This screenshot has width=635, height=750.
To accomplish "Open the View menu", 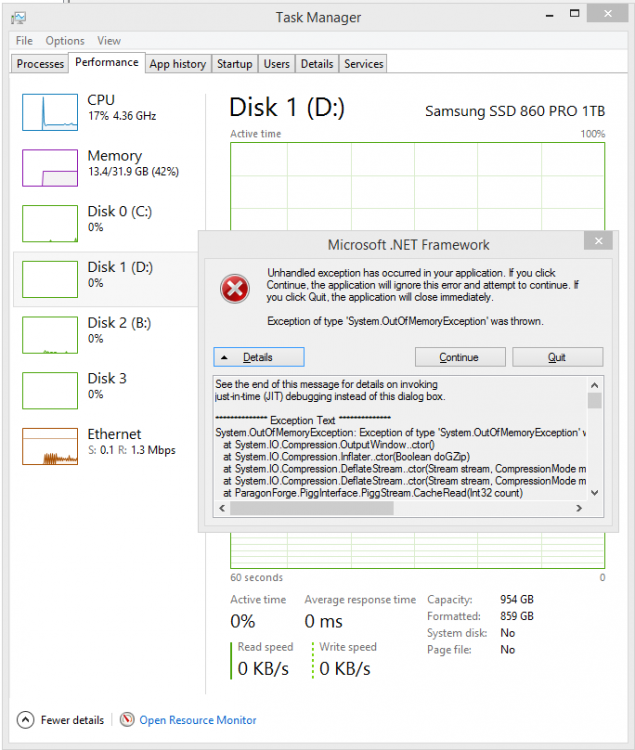I will 109,41.
